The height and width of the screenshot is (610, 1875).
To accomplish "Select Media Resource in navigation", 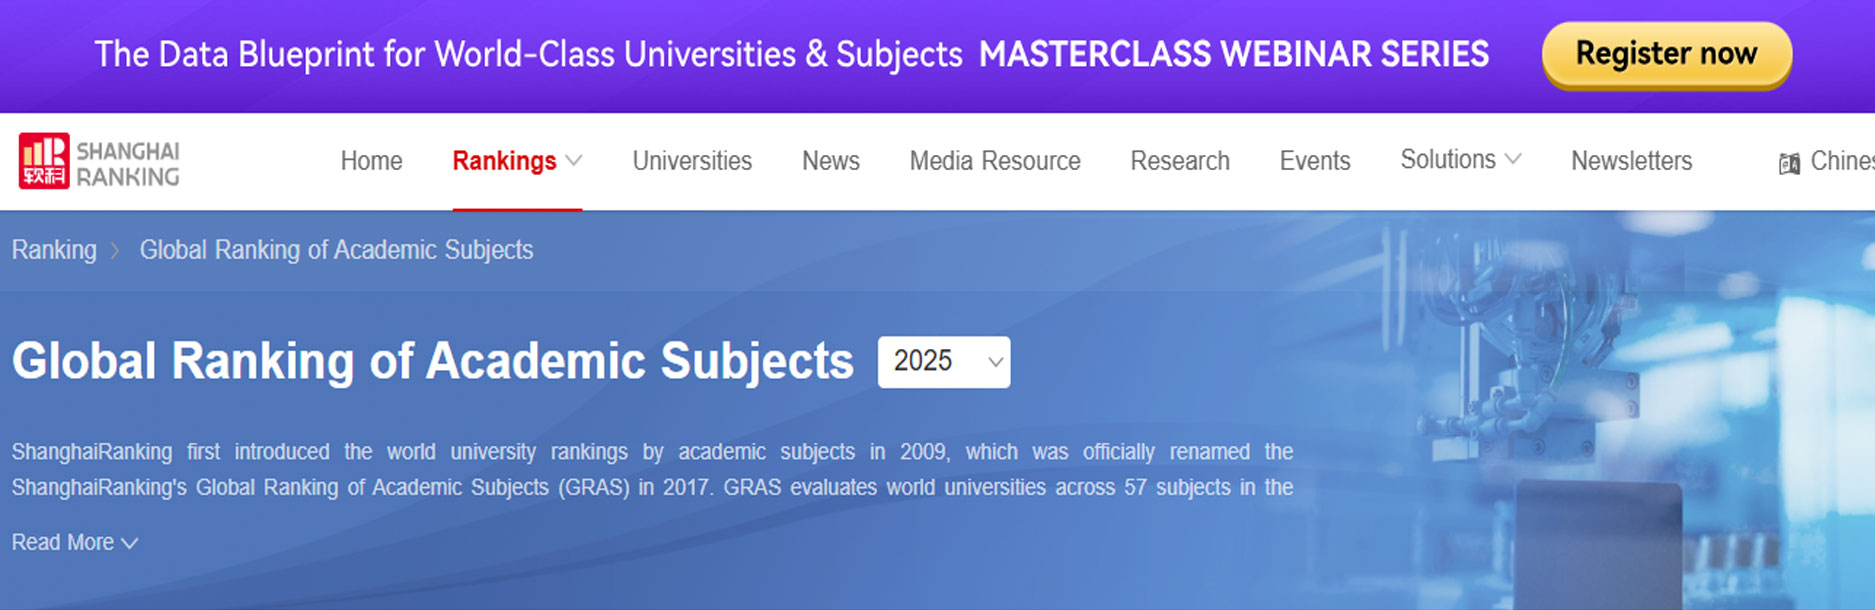I will click(x=994, y=161).
